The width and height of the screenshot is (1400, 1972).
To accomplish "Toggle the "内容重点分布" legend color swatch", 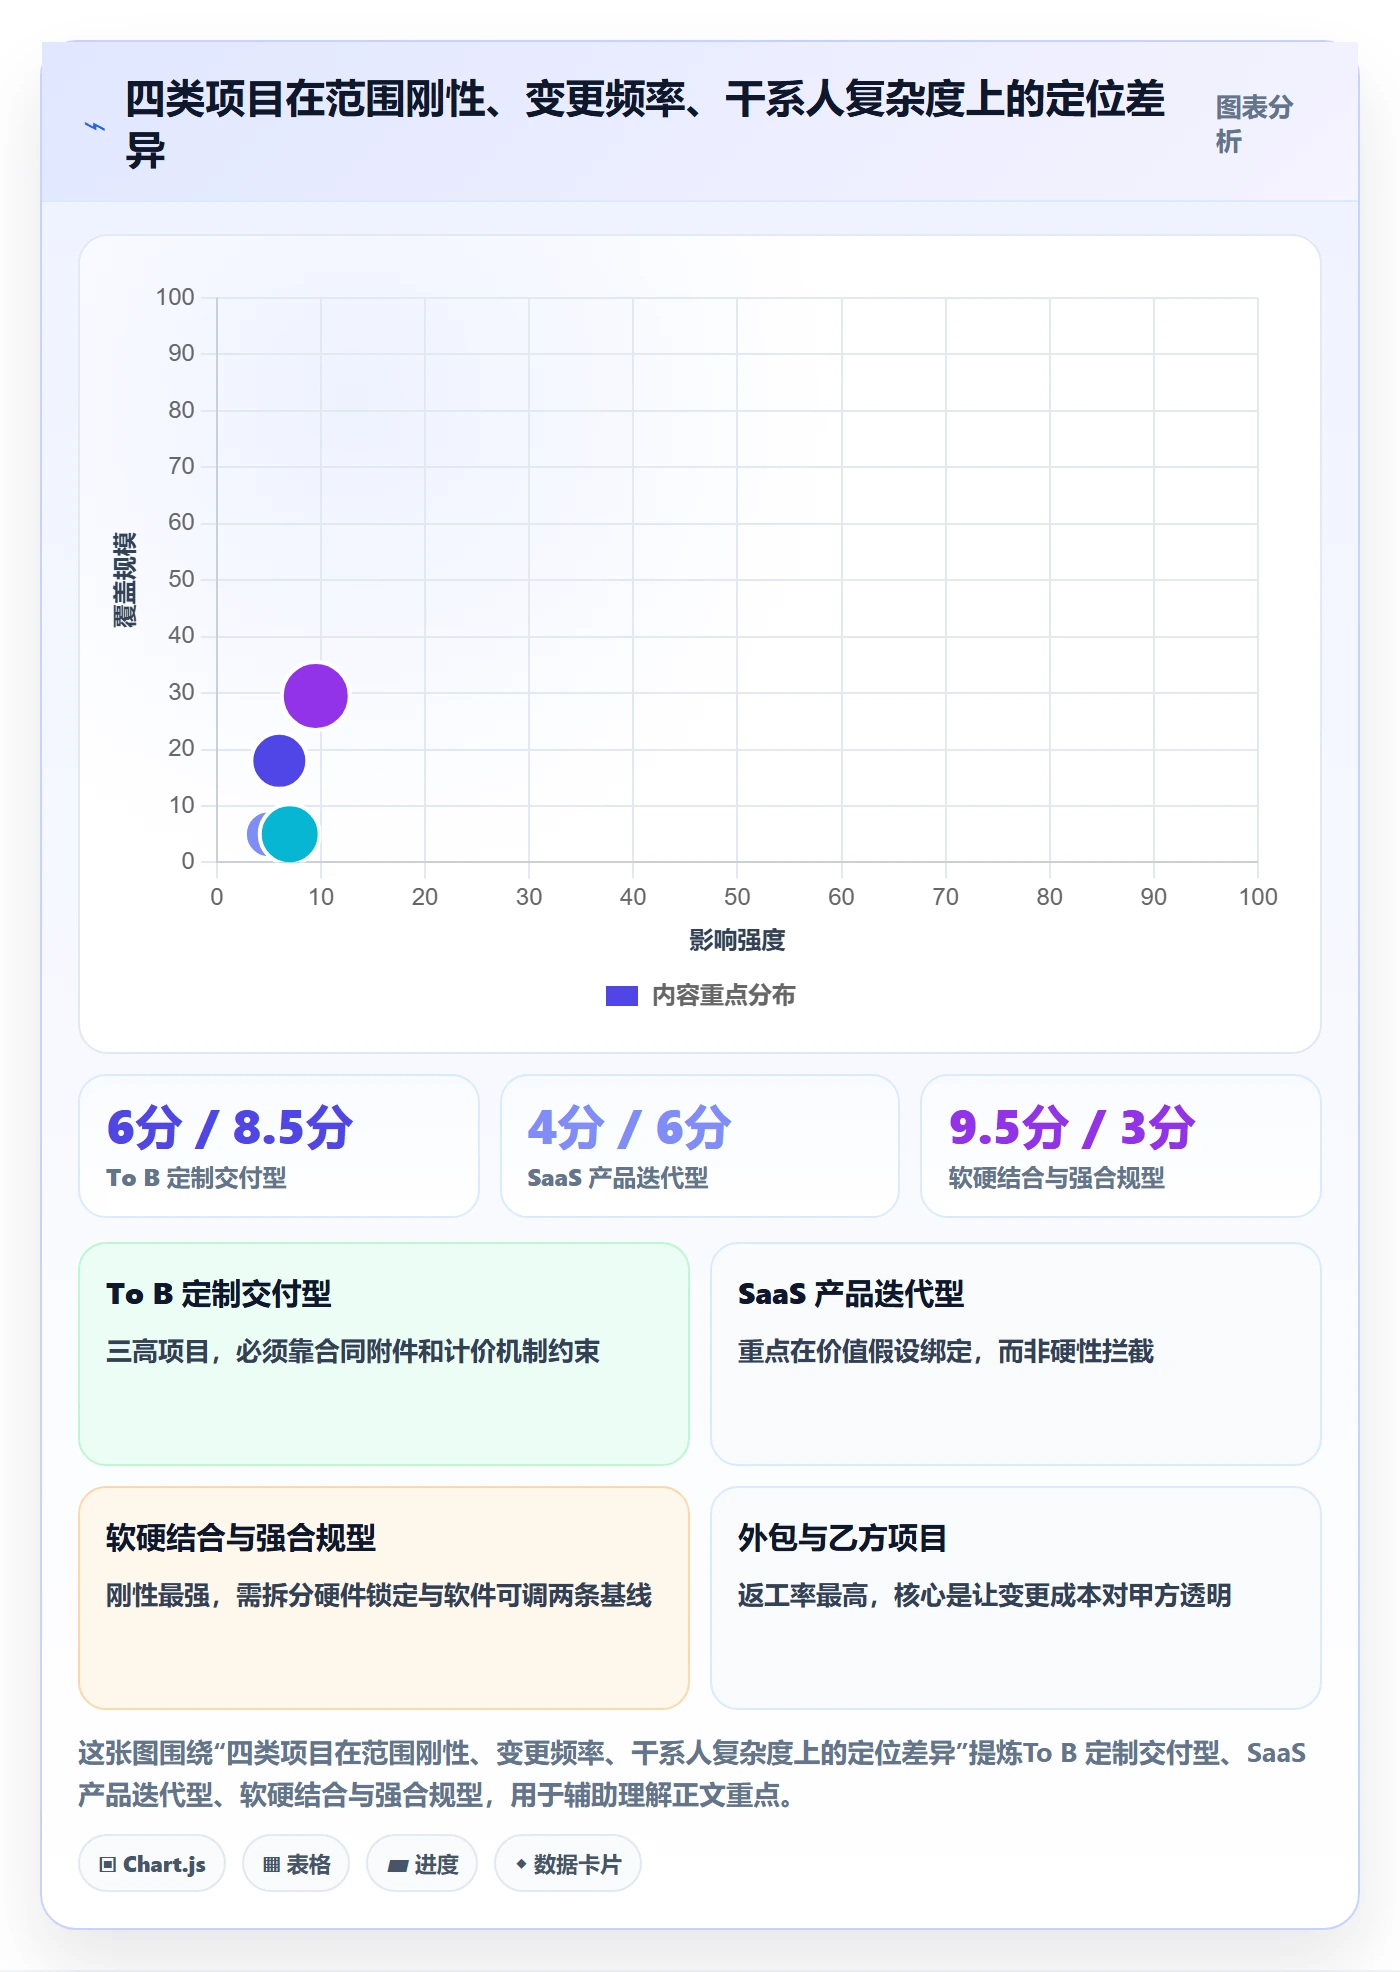I will point(622,996).
